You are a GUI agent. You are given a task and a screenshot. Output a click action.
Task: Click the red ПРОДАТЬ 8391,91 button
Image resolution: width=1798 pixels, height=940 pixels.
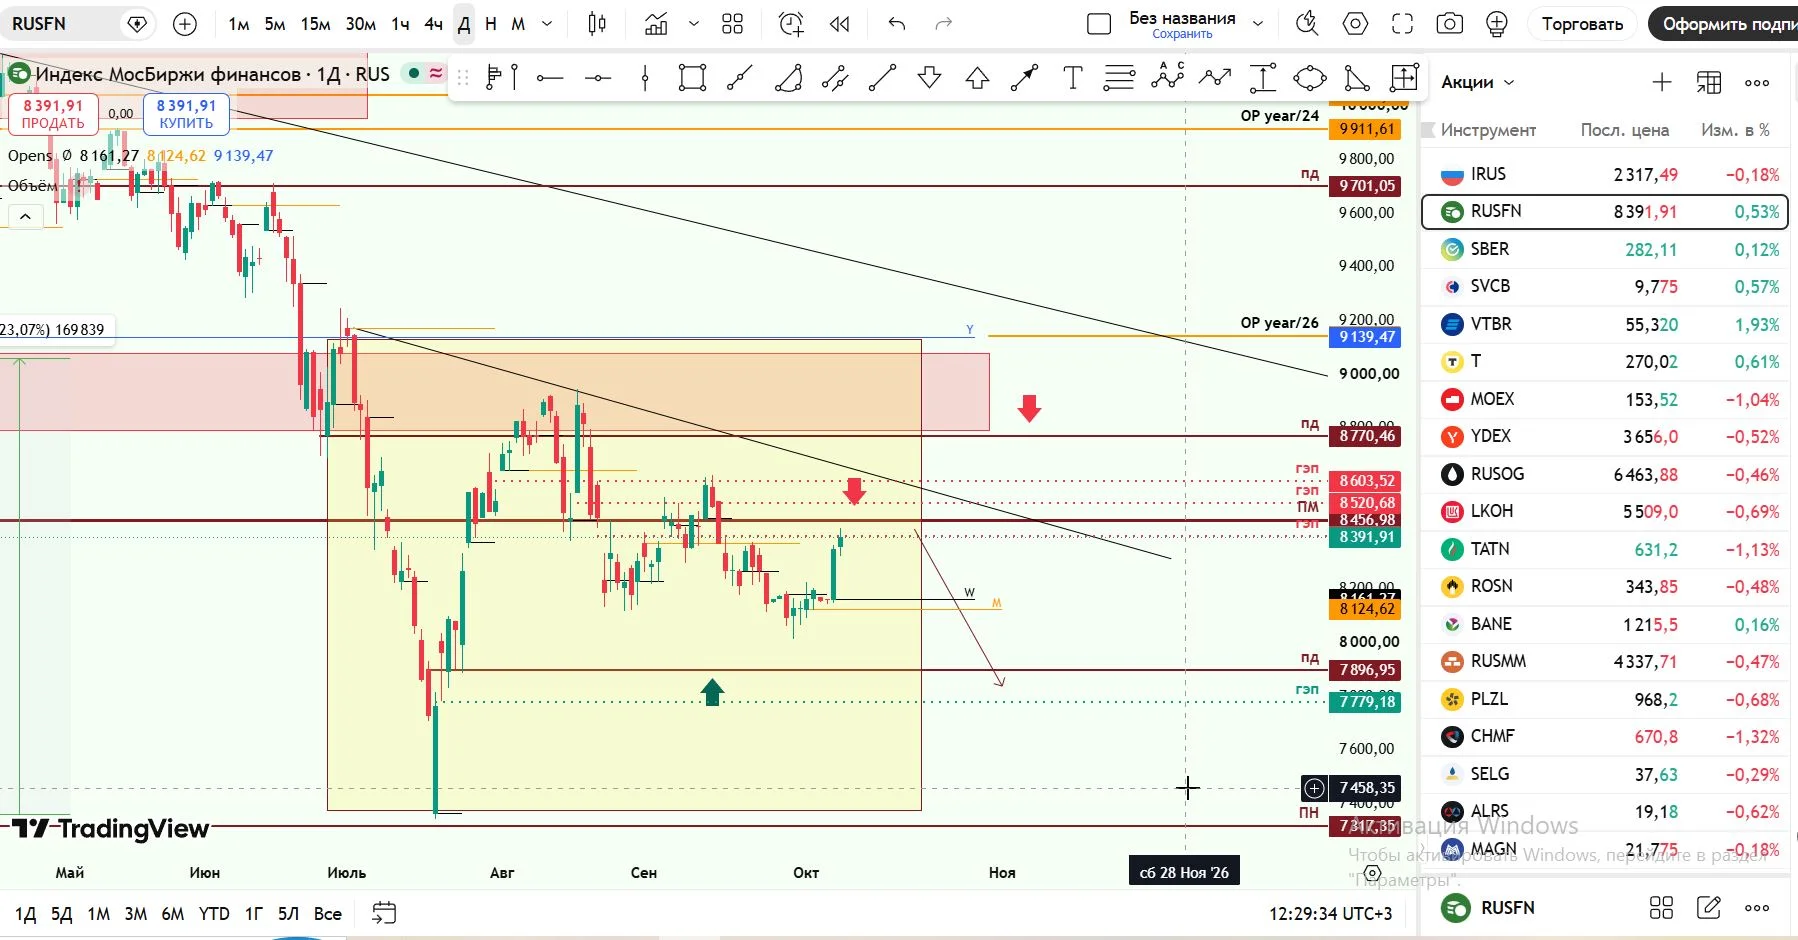53,113
